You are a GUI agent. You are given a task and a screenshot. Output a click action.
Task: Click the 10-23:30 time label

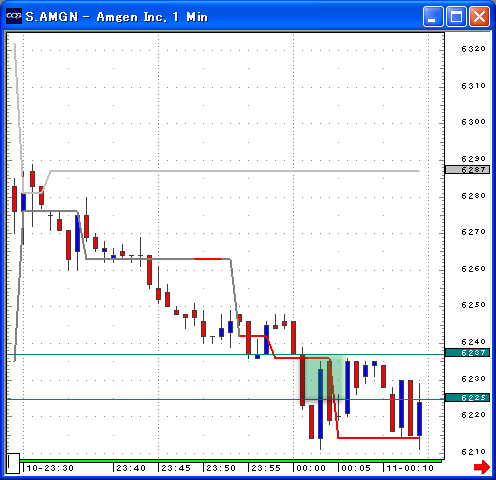(50, 468)
